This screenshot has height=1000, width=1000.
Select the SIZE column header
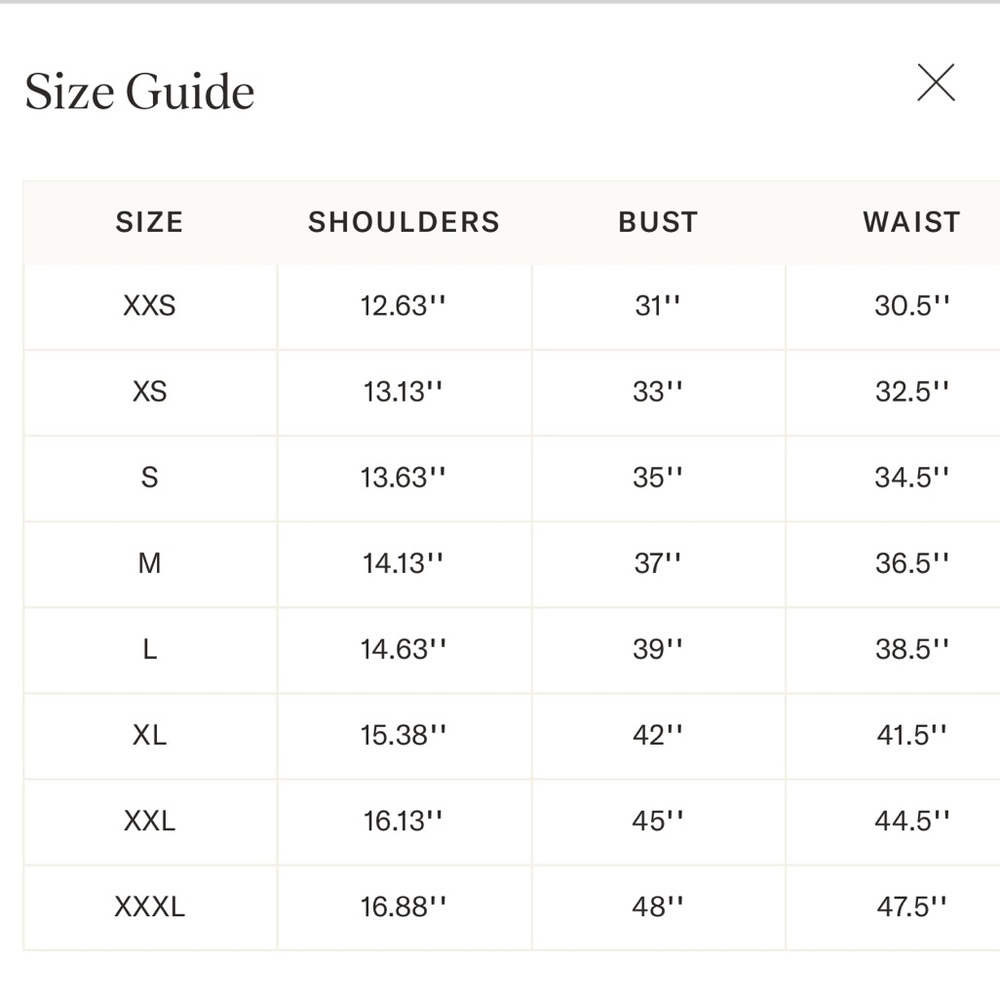pyautogui.click(x=150, y=222)
